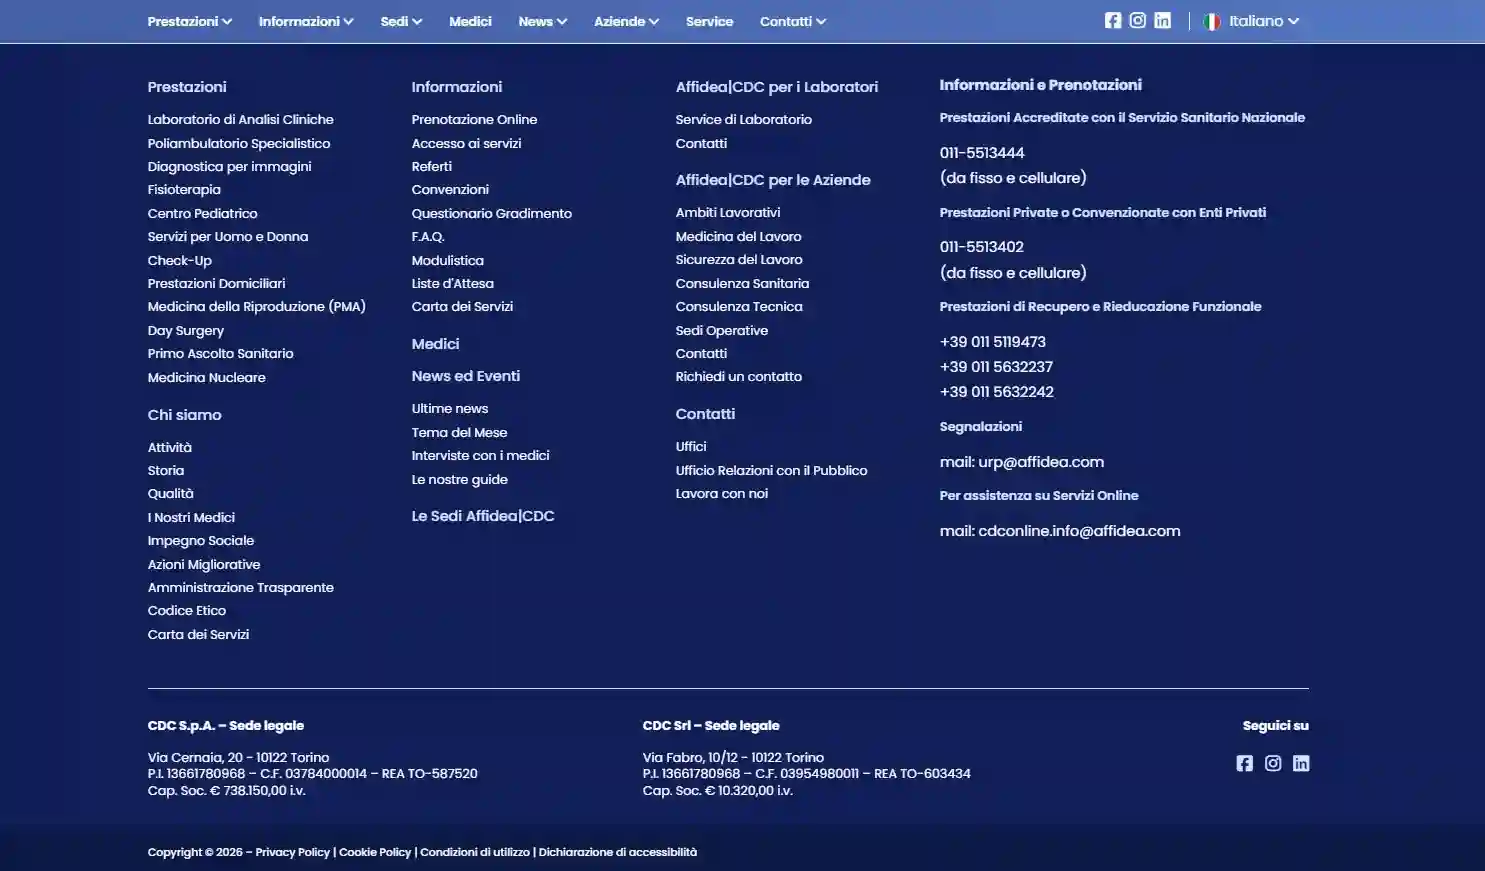Open Lavora con noi link
The width and height of the screenshot is (1485, 871).
(721, 493)
